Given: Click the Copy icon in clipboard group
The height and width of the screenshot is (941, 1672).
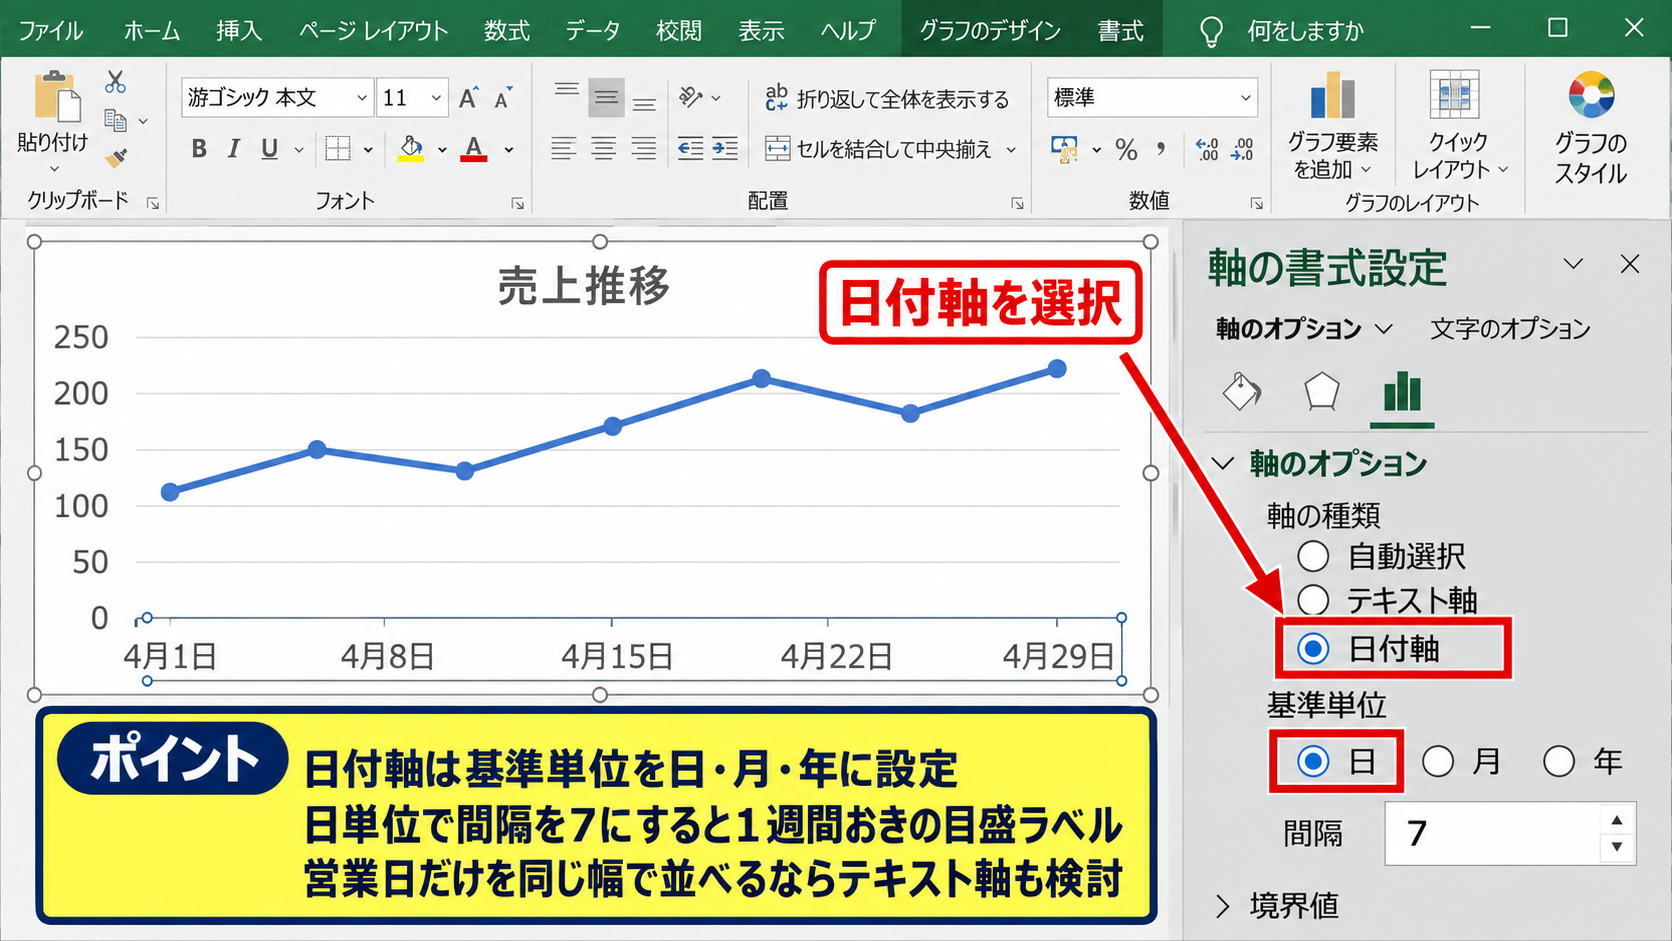Looking at the screenshot, I should click(116, 120).
